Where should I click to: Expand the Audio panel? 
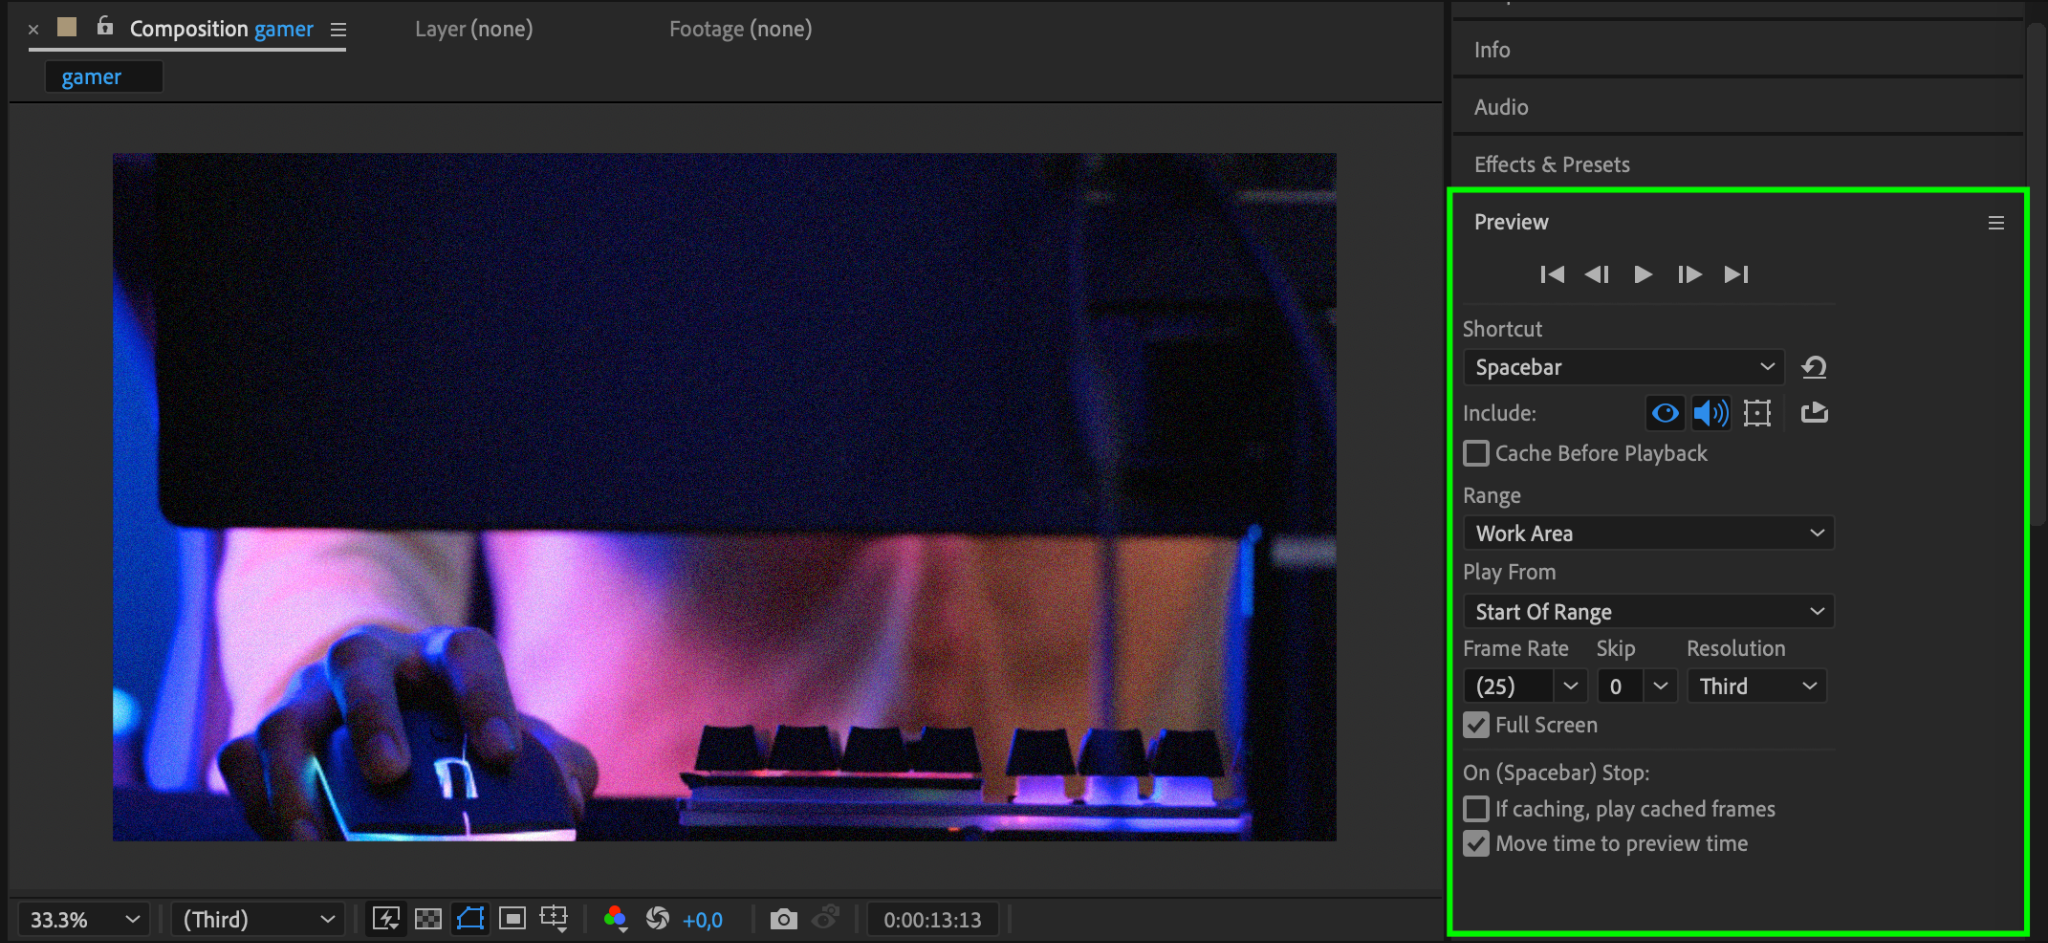point(1501,107)
